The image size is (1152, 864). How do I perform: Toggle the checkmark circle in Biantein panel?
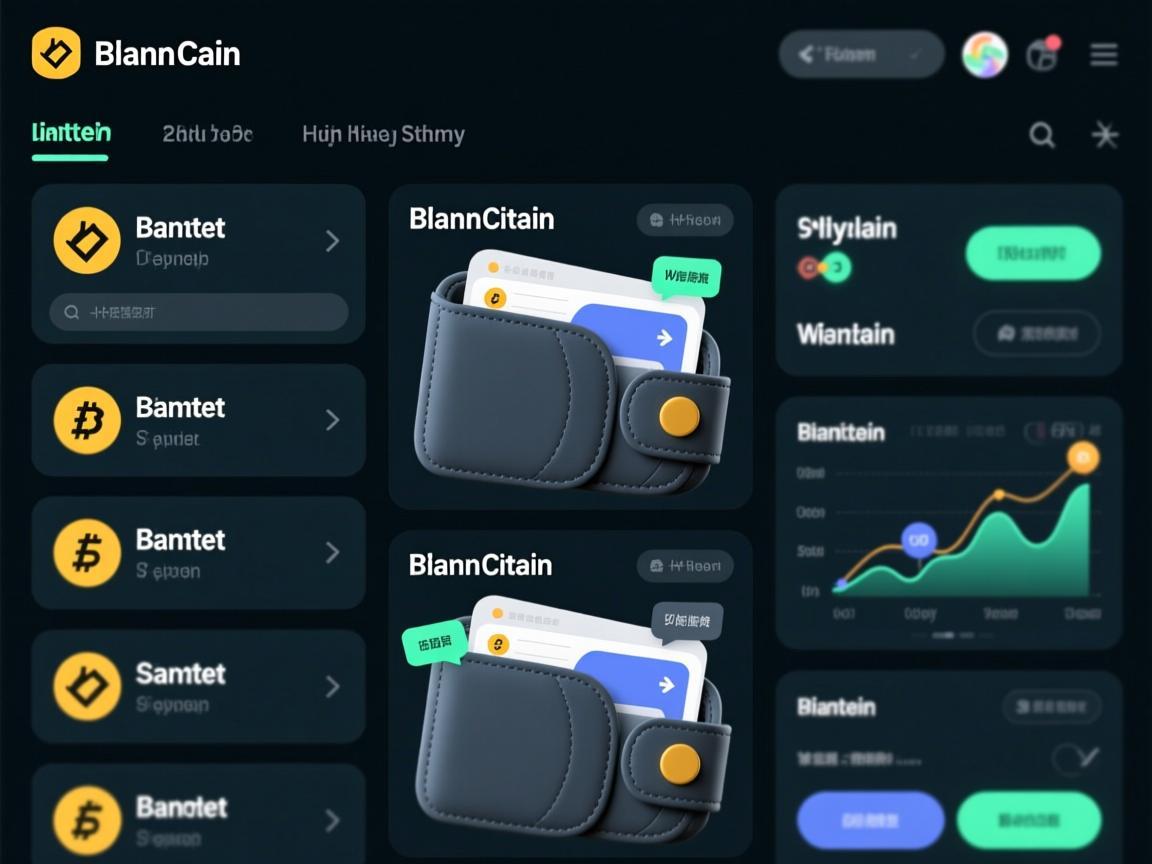pyautogui.click(x=1075, y=759)
